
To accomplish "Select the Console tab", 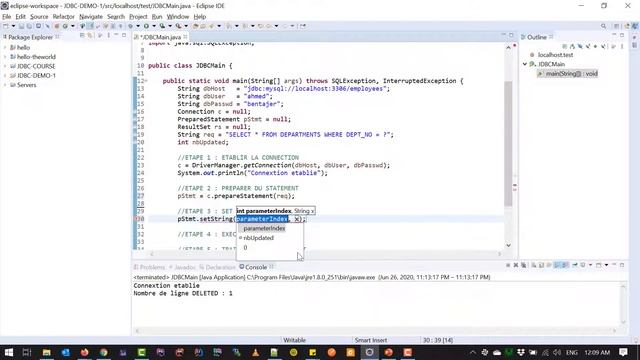I will [256, 267].
